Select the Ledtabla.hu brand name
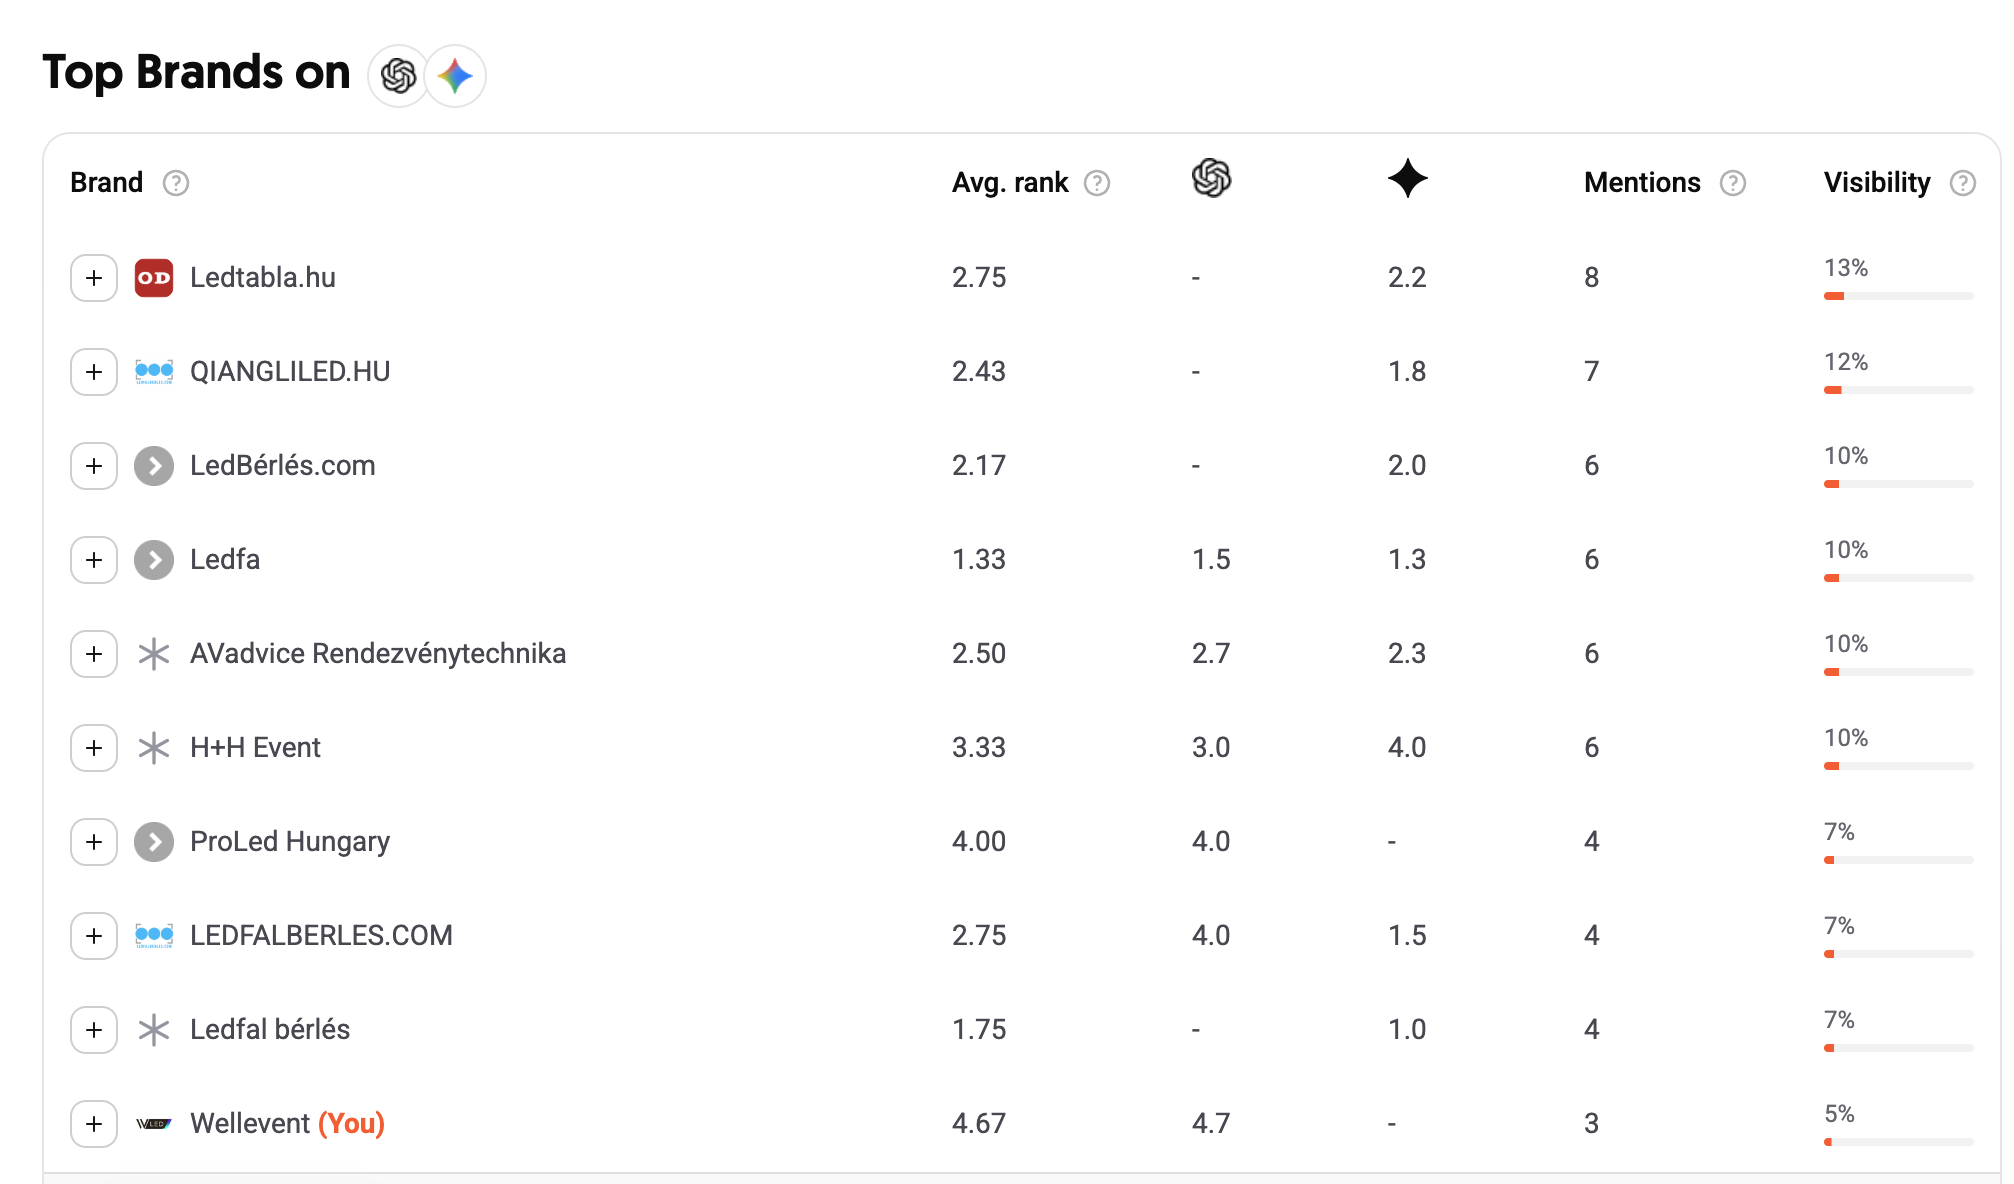This screenshot has height=1184, width=2014. [263, 278]
